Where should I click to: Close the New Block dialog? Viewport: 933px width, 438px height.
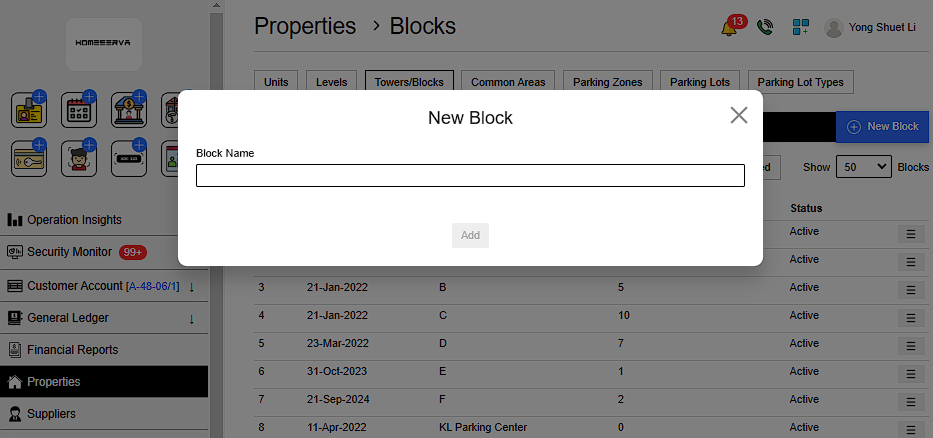(x=739, y=115)
